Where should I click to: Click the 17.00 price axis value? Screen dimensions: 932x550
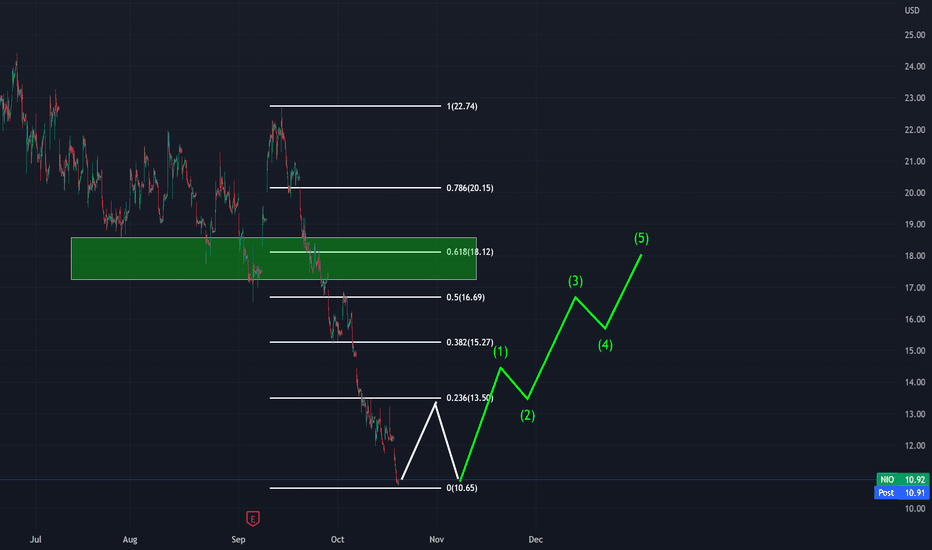pos(915,288)
